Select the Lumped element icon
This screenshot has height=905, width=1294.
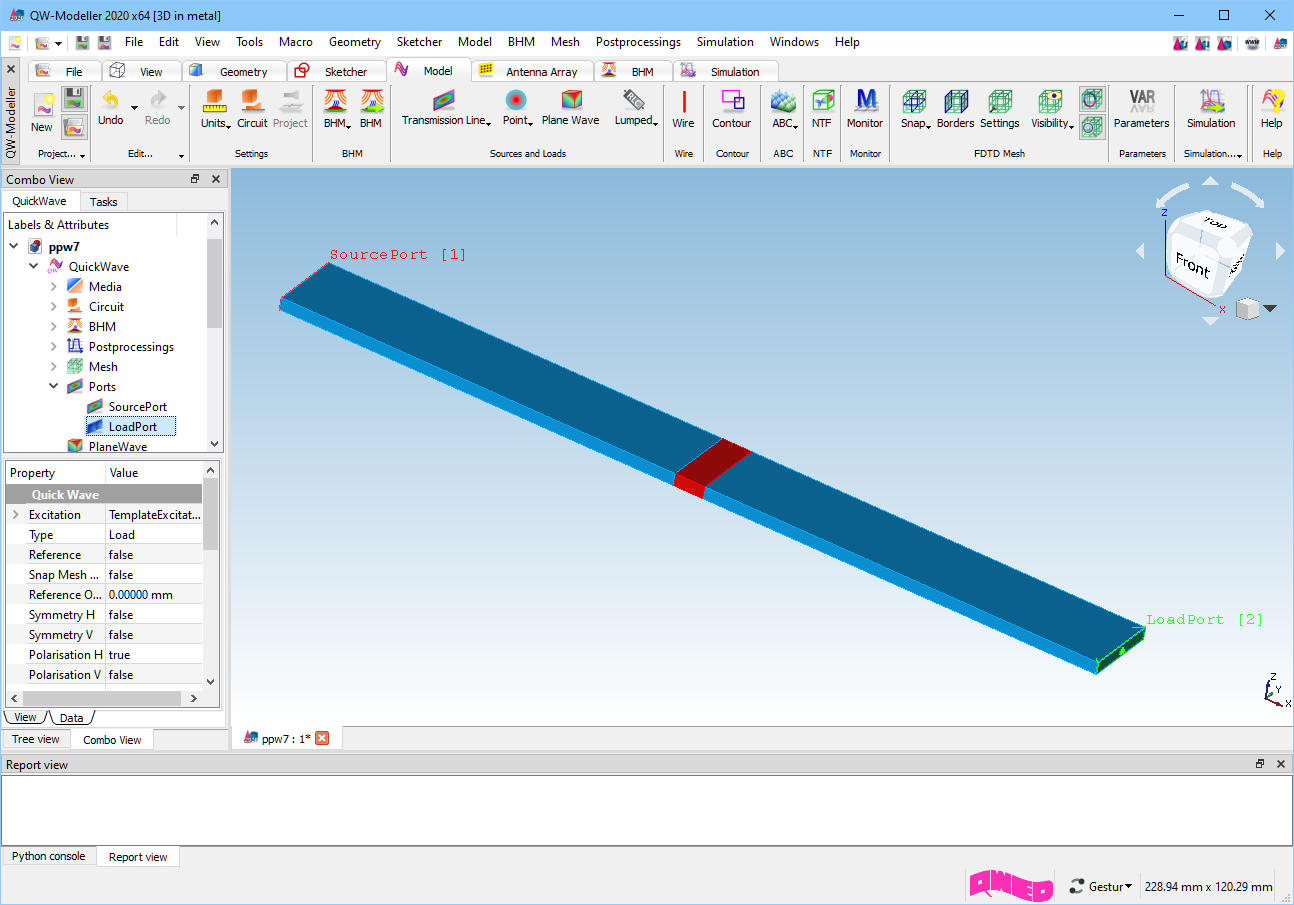pos(633,100)
